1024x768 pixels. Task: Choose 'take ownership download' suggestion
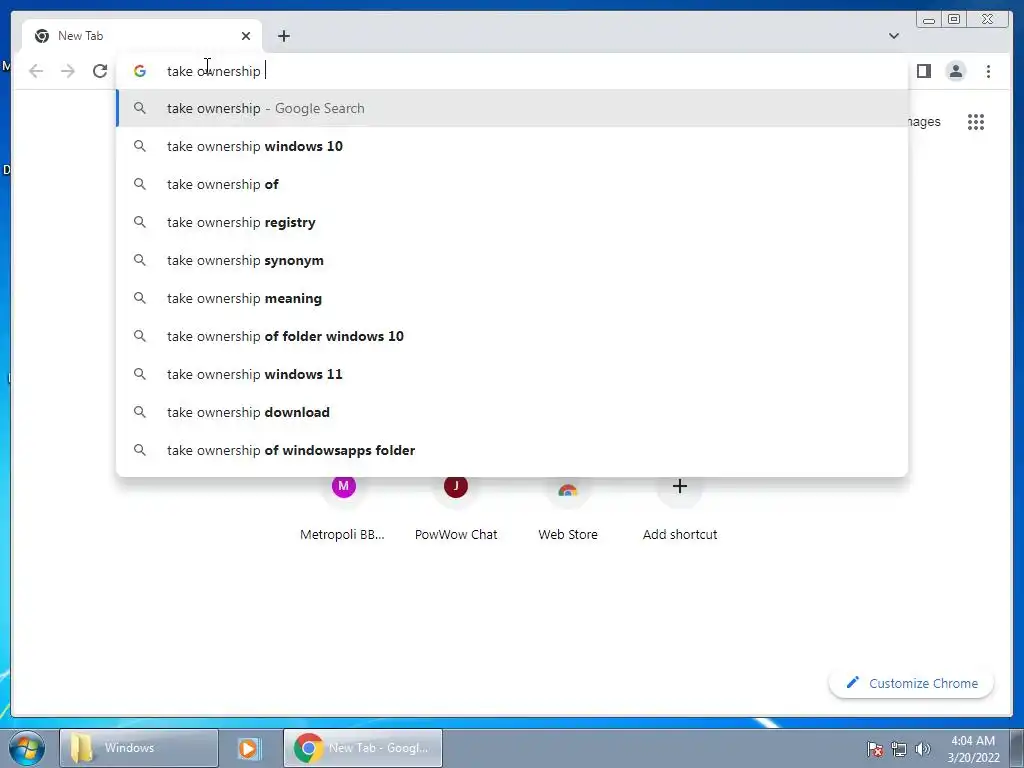point(512,412)
